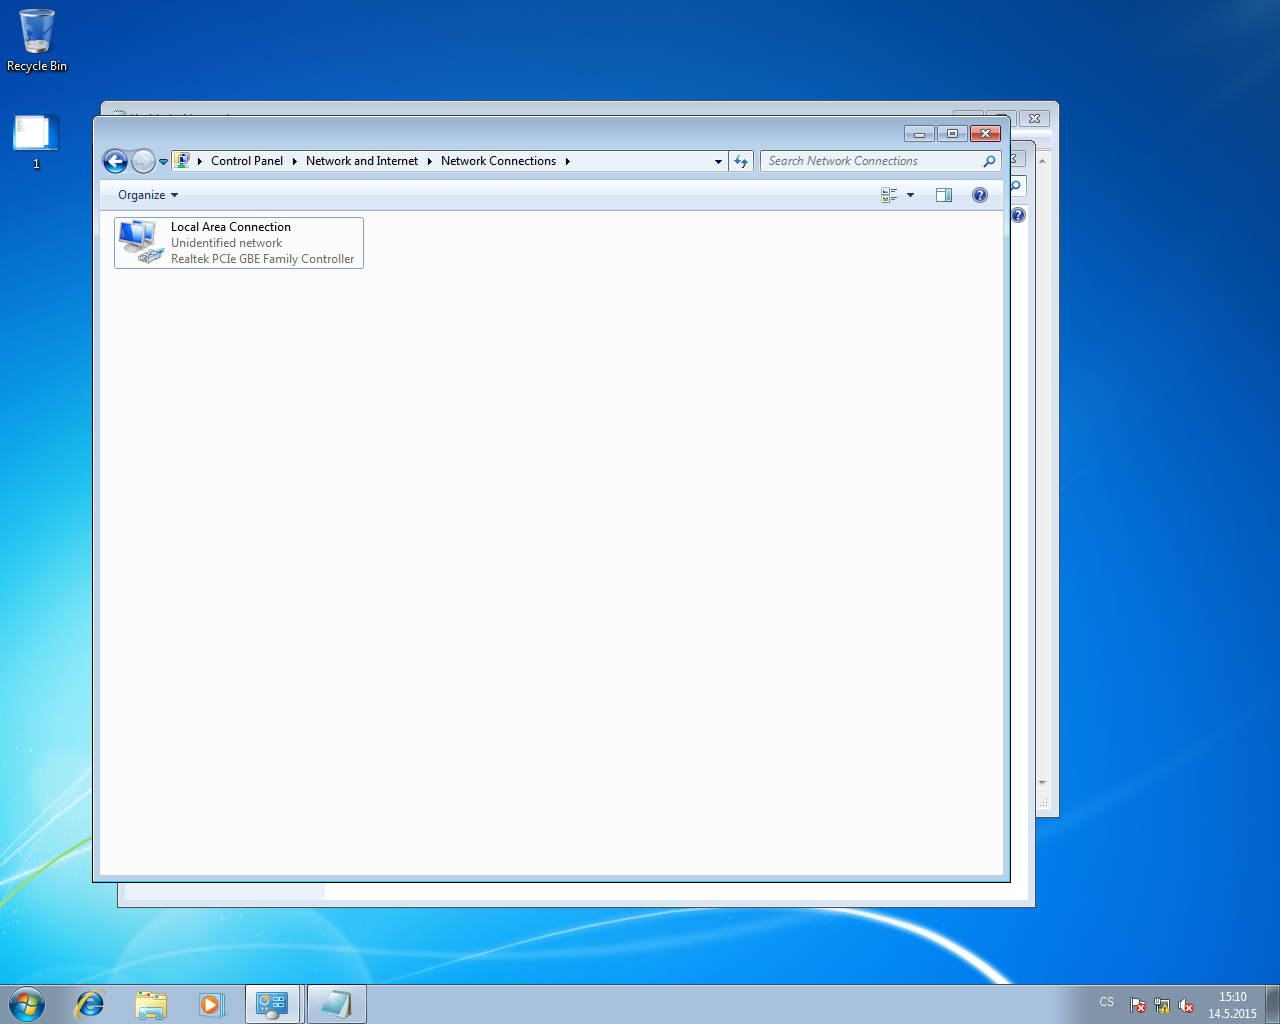
Task: Click the Start button orb
Action: pyautogui.click(x=27, y=1004)
